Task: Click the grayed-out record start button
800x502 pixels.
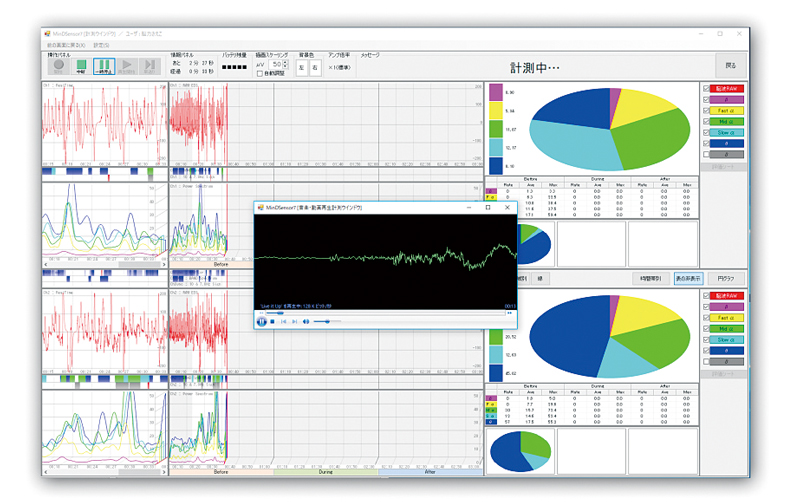Action: 56,68
